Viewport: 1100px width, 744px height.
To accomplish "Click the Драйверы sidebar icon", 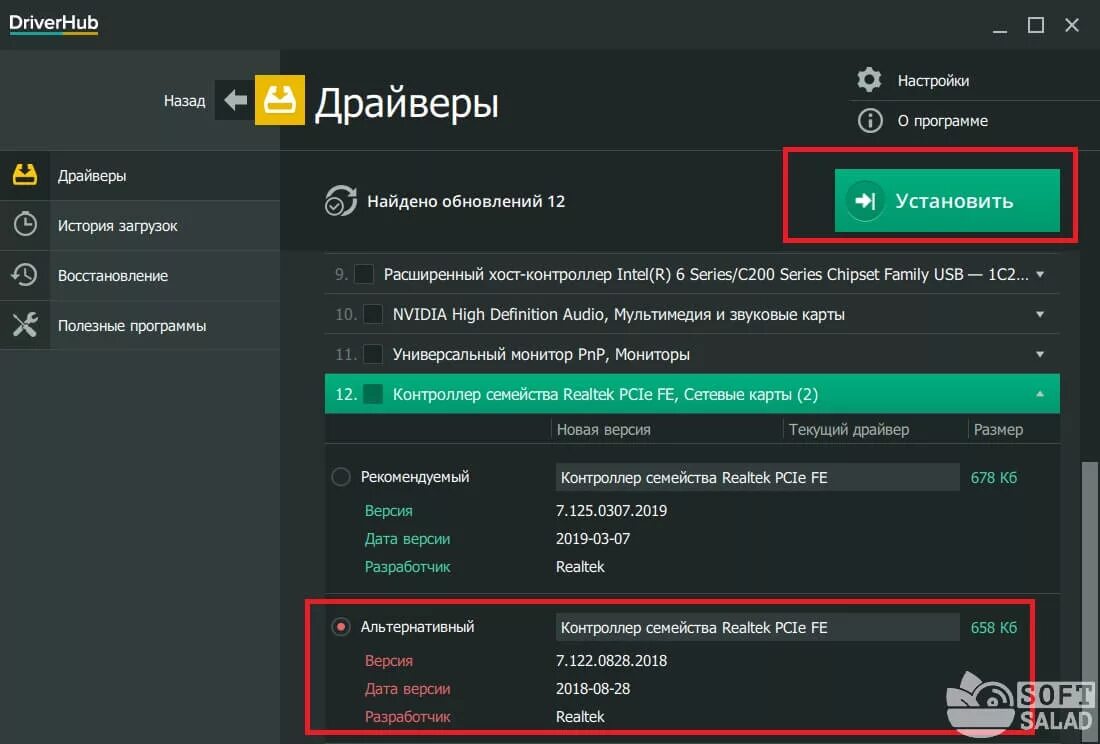I will (x=25, y=175).
